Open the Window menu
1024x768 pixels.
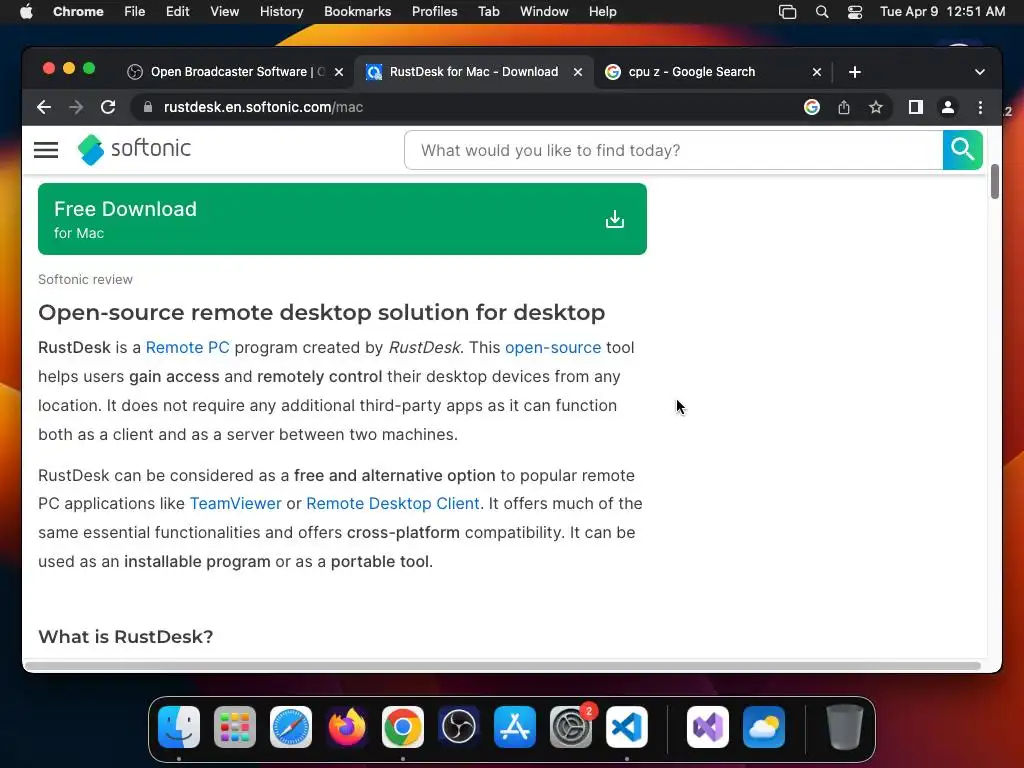point(544,12)
